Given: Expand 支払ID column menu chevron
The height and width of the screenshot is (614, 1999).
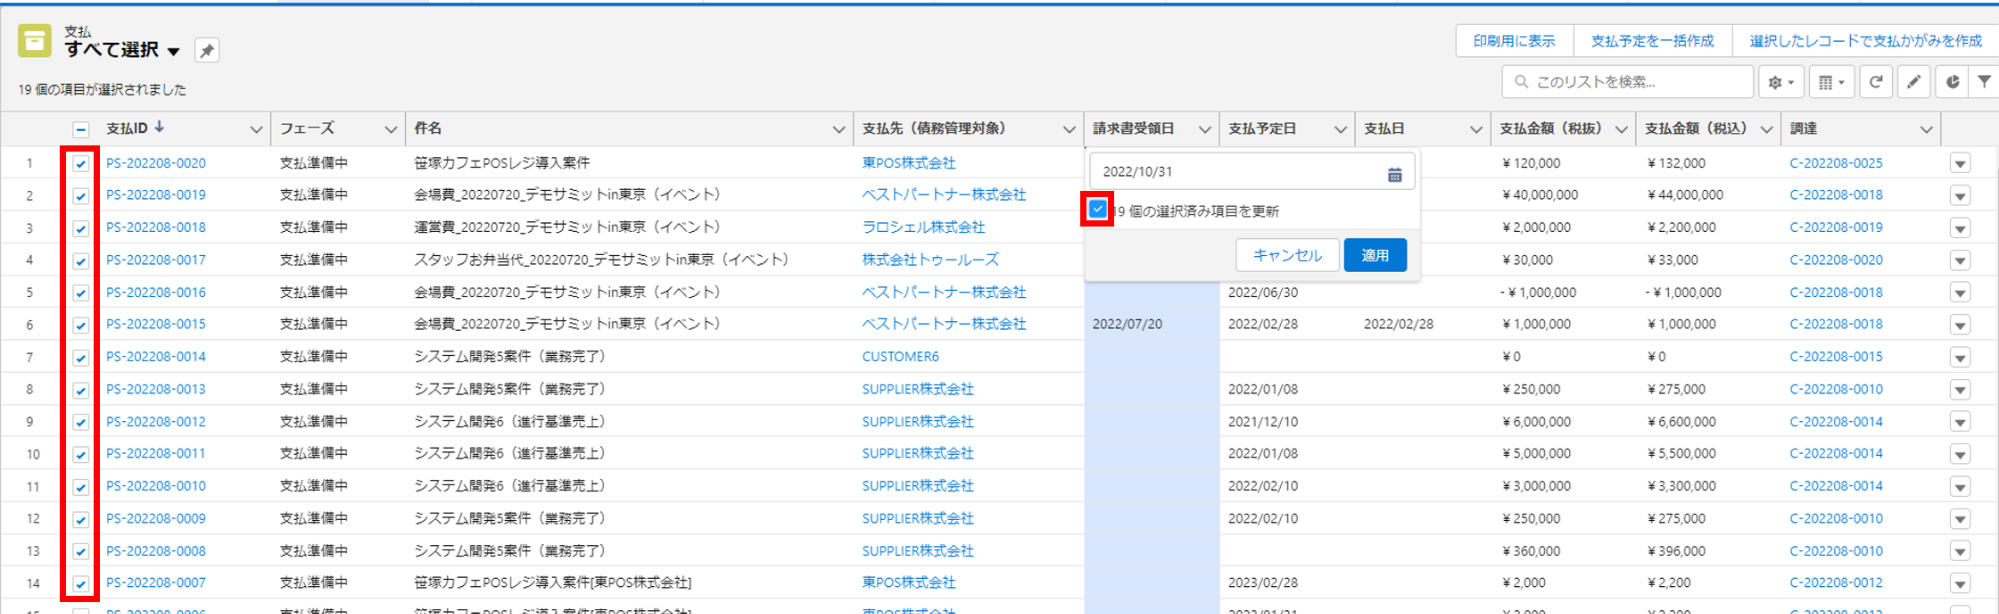Looking at the screenshot, I should click(256, 129).
